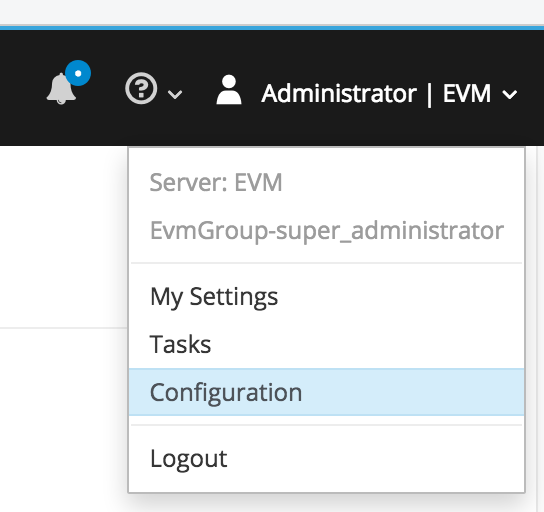
Task: Click empty dark navbar left of bell
Action: click(x=21, y=88)
